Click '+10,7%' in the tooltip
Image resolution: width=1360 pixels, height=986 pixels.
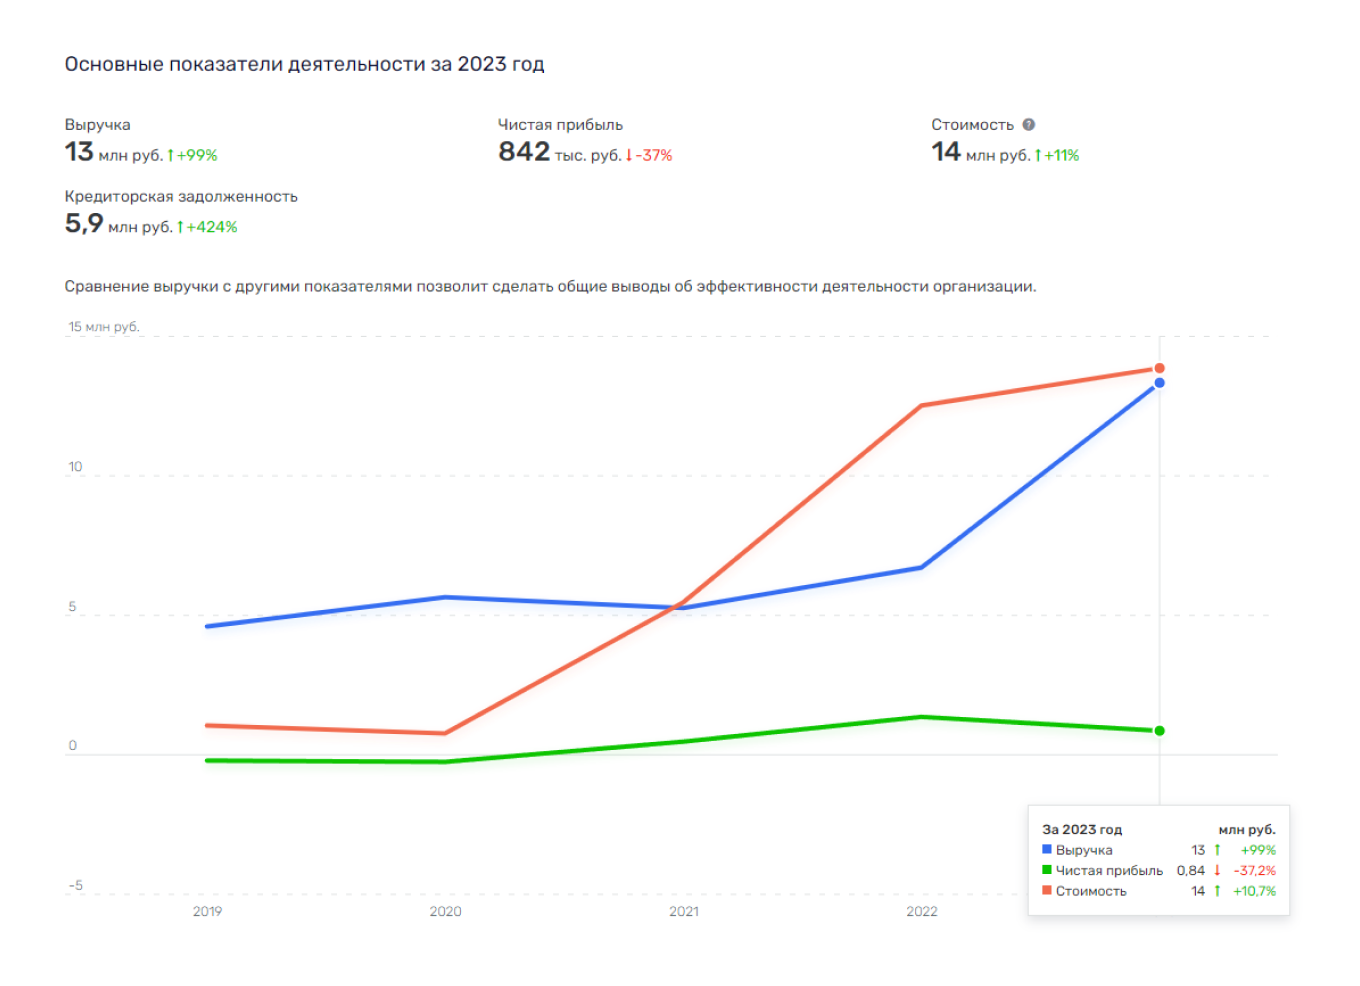(x=1254, y=891)
